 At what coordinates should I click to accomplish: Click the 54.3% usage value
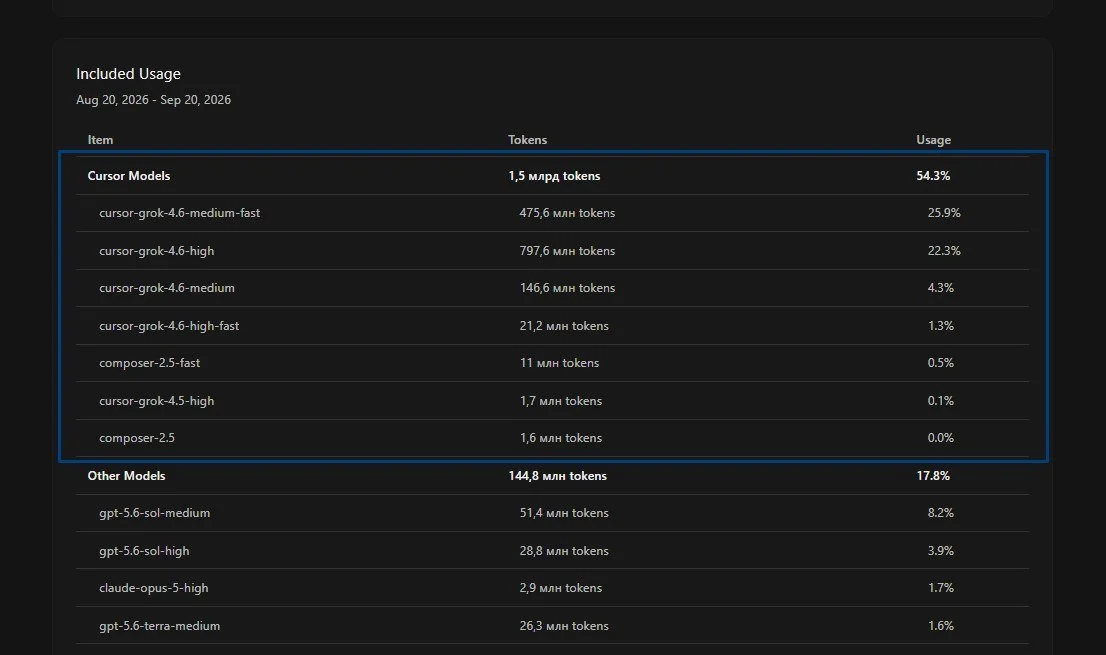933,176
